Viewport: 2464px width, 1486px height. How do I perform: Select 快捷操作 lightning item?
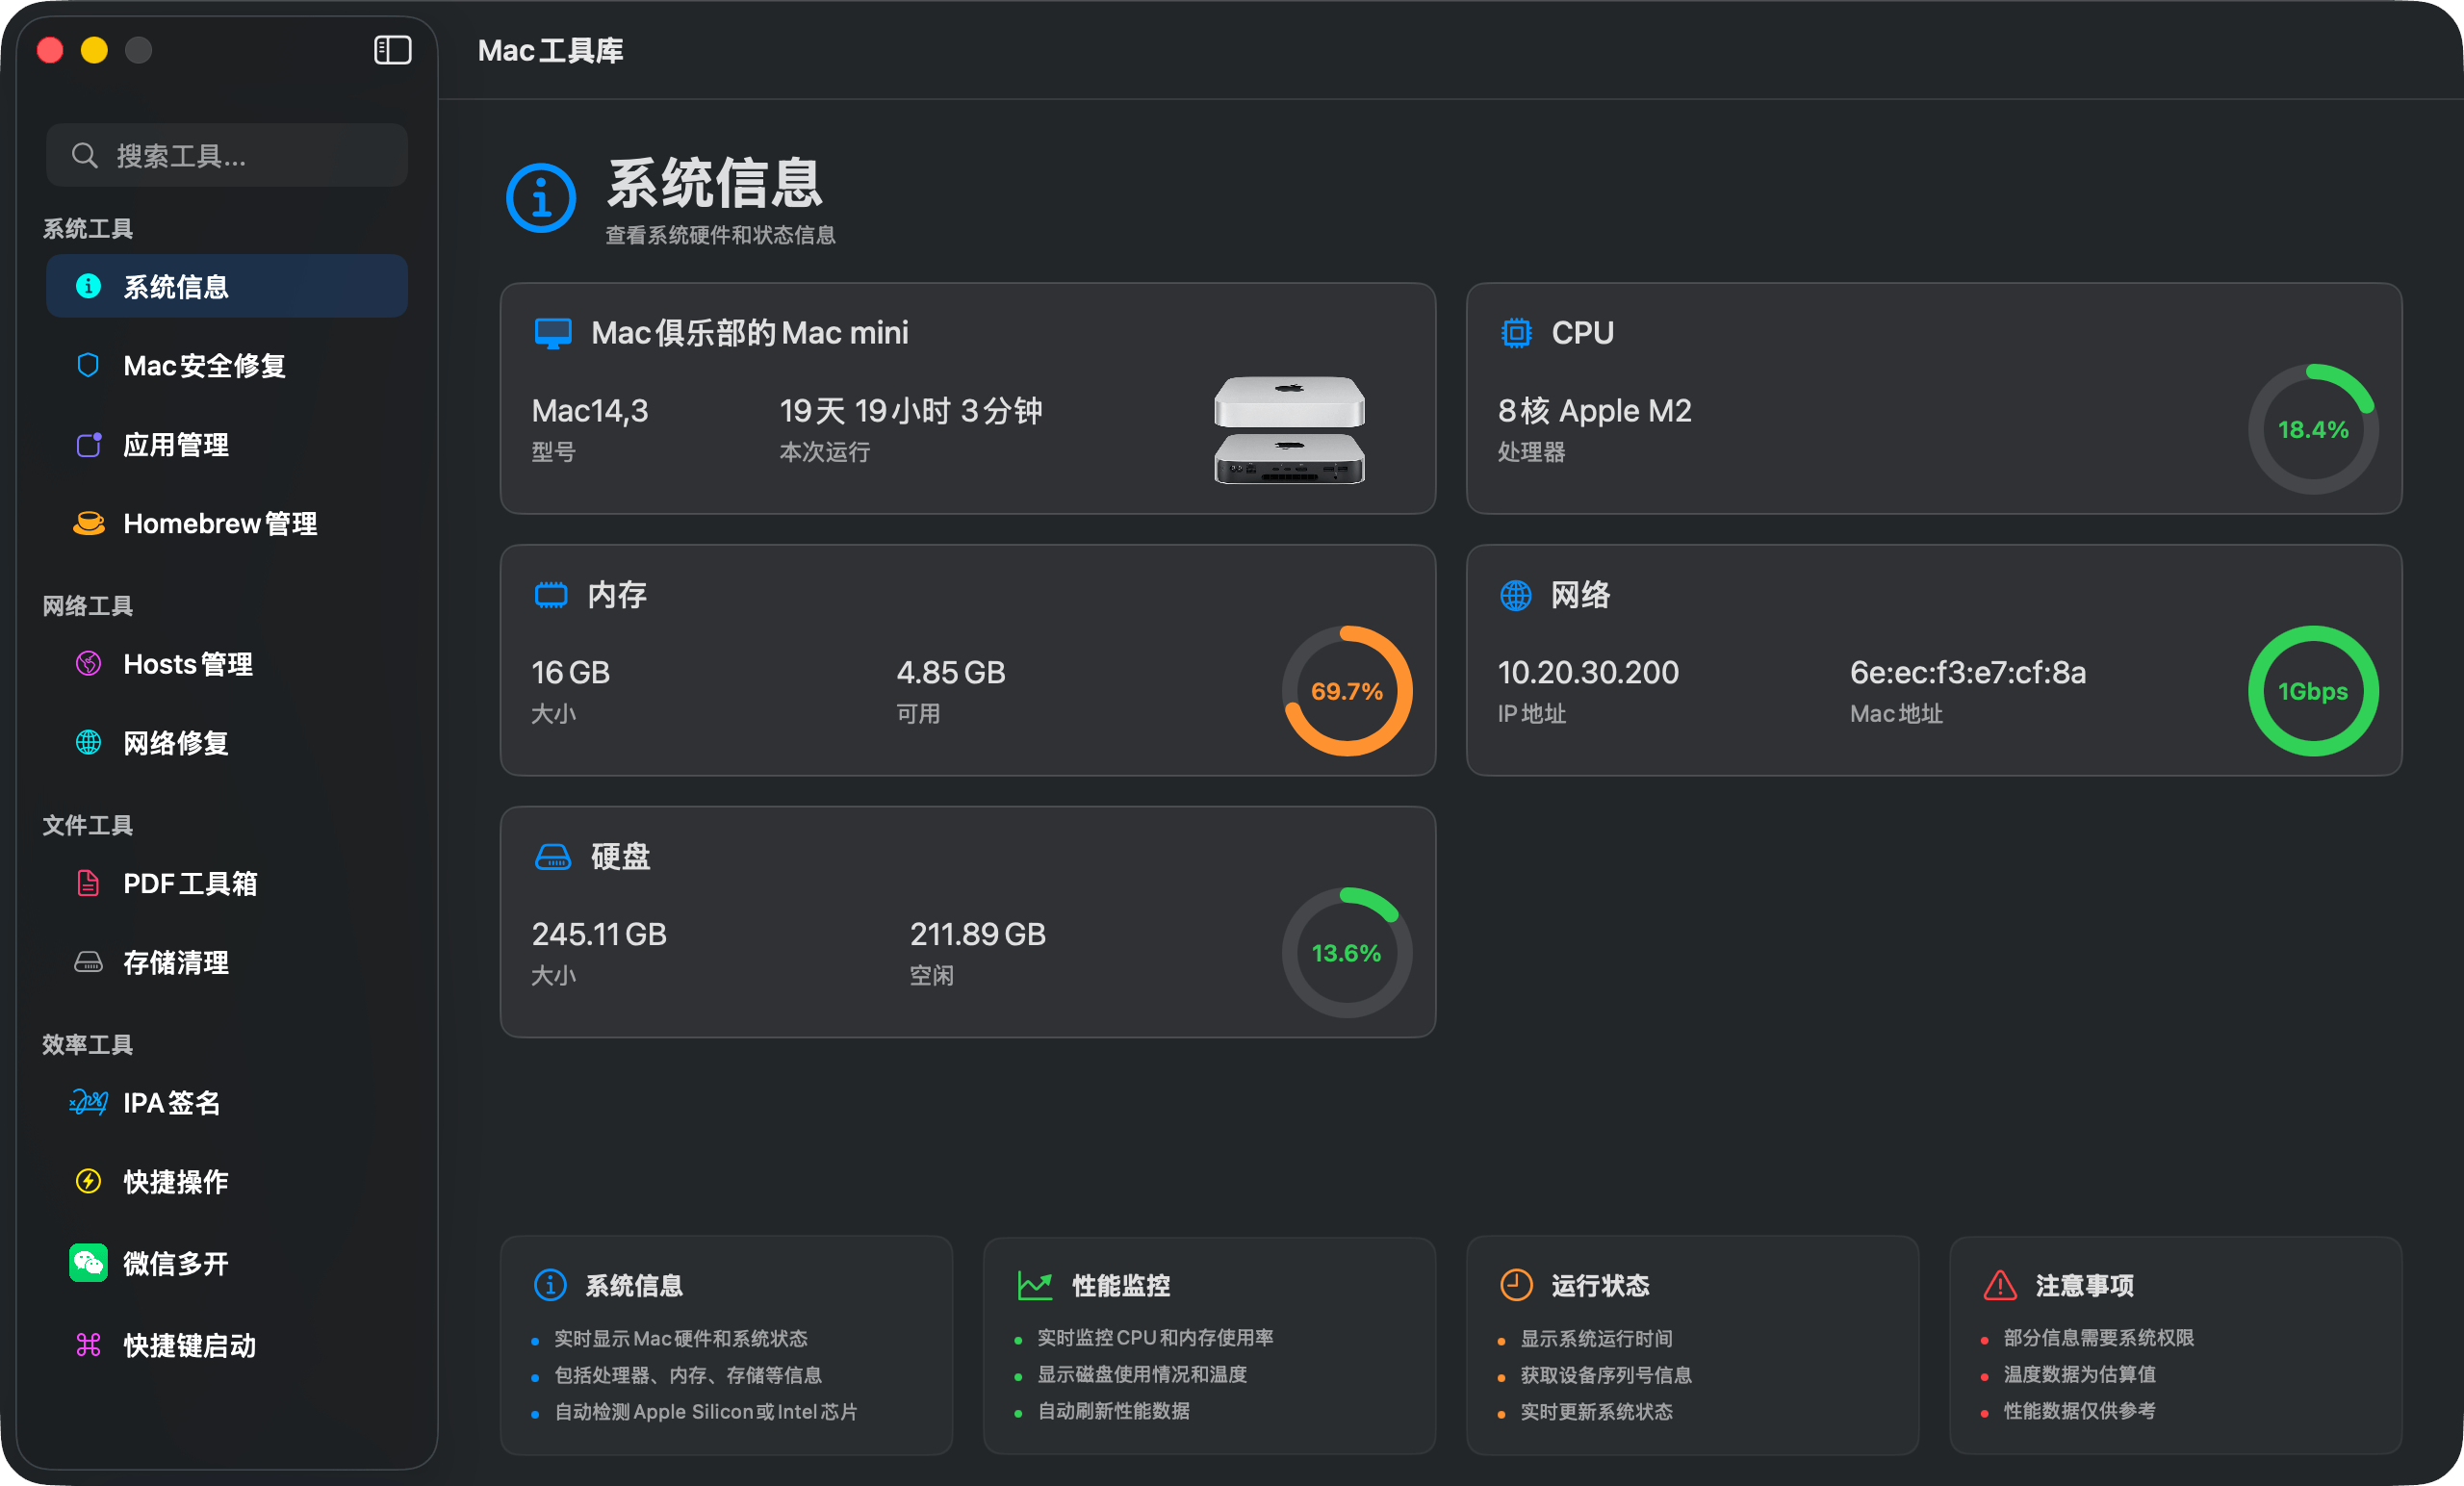(88, 1181)
